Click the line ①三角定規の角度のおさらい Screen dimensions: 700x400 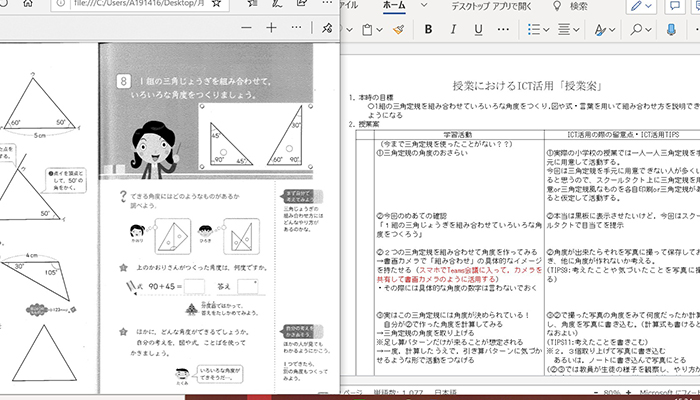tap(422, 153)
